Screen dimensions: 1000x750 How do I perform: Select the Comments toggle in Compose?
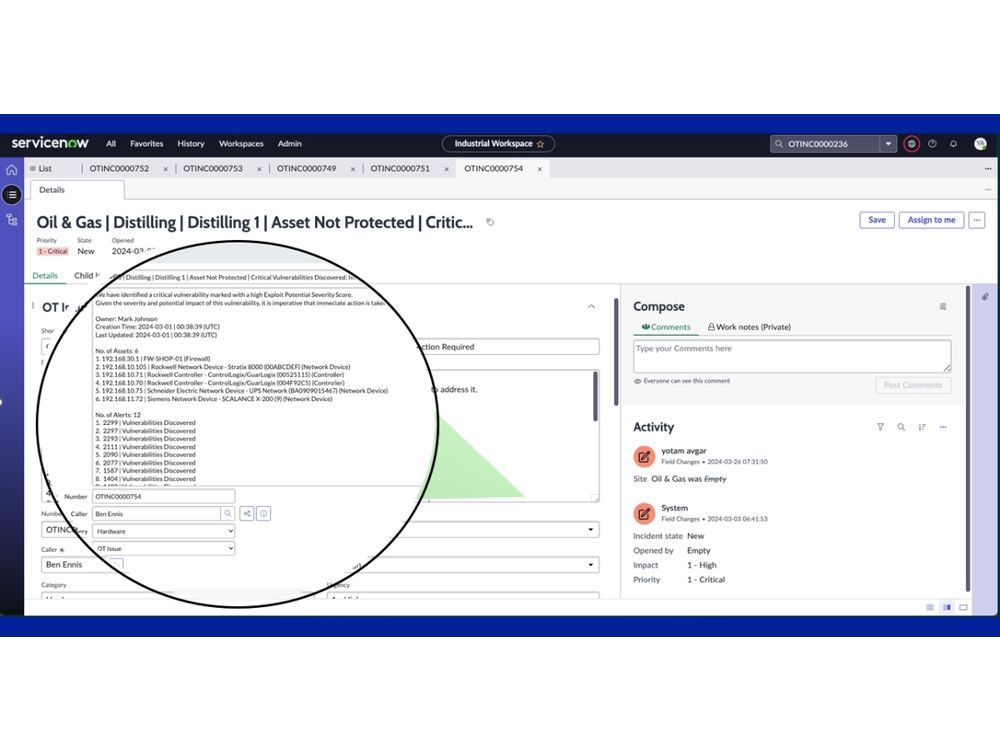coord(667,327)
